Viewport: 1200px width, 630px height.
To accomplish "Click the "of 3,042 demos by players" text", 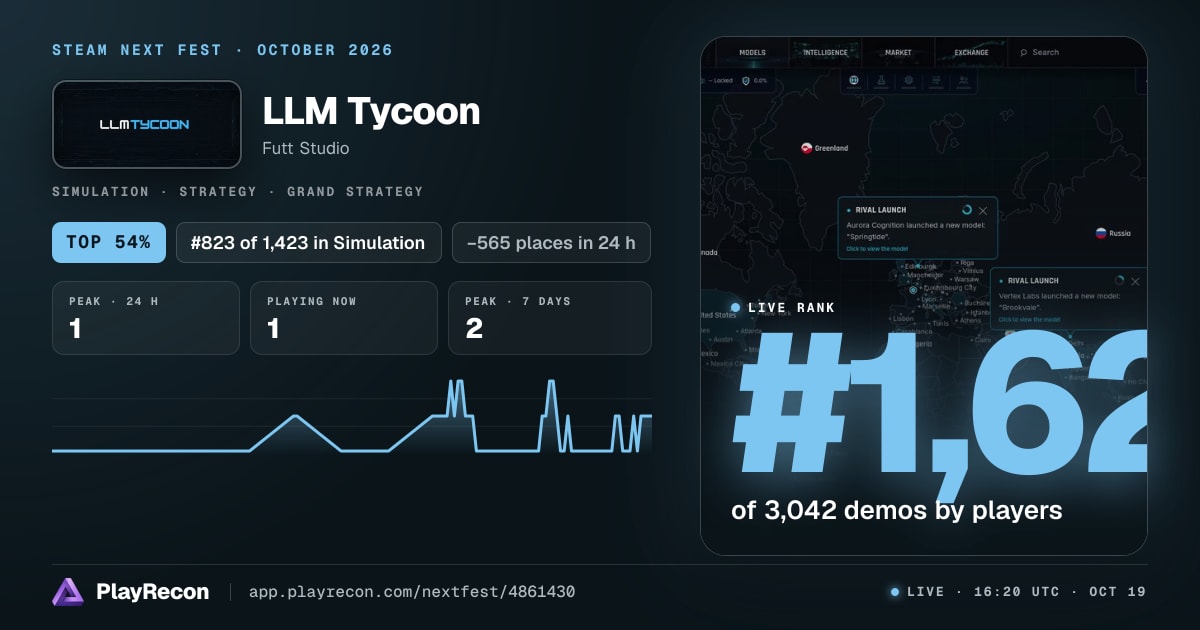I will pyautogui.click(x=896, y=510).
